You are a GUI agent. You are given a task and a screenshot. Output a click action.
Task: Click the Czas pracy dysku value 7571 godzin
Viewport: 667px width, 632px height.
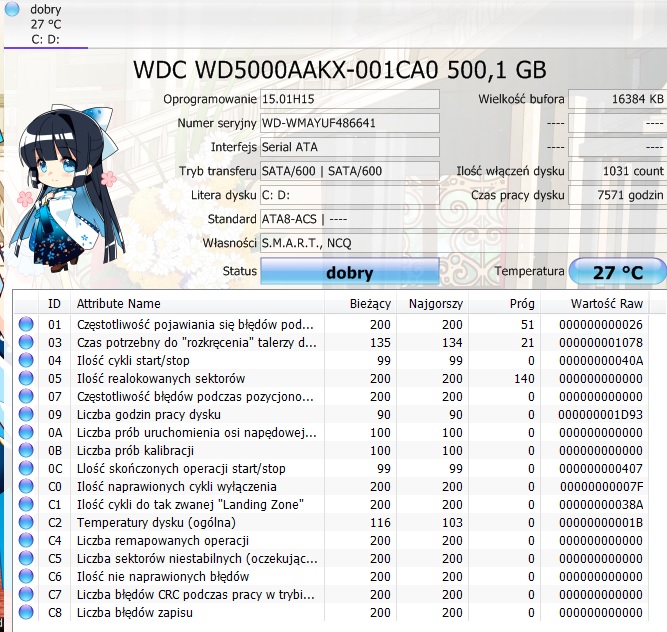pos(618,195)
